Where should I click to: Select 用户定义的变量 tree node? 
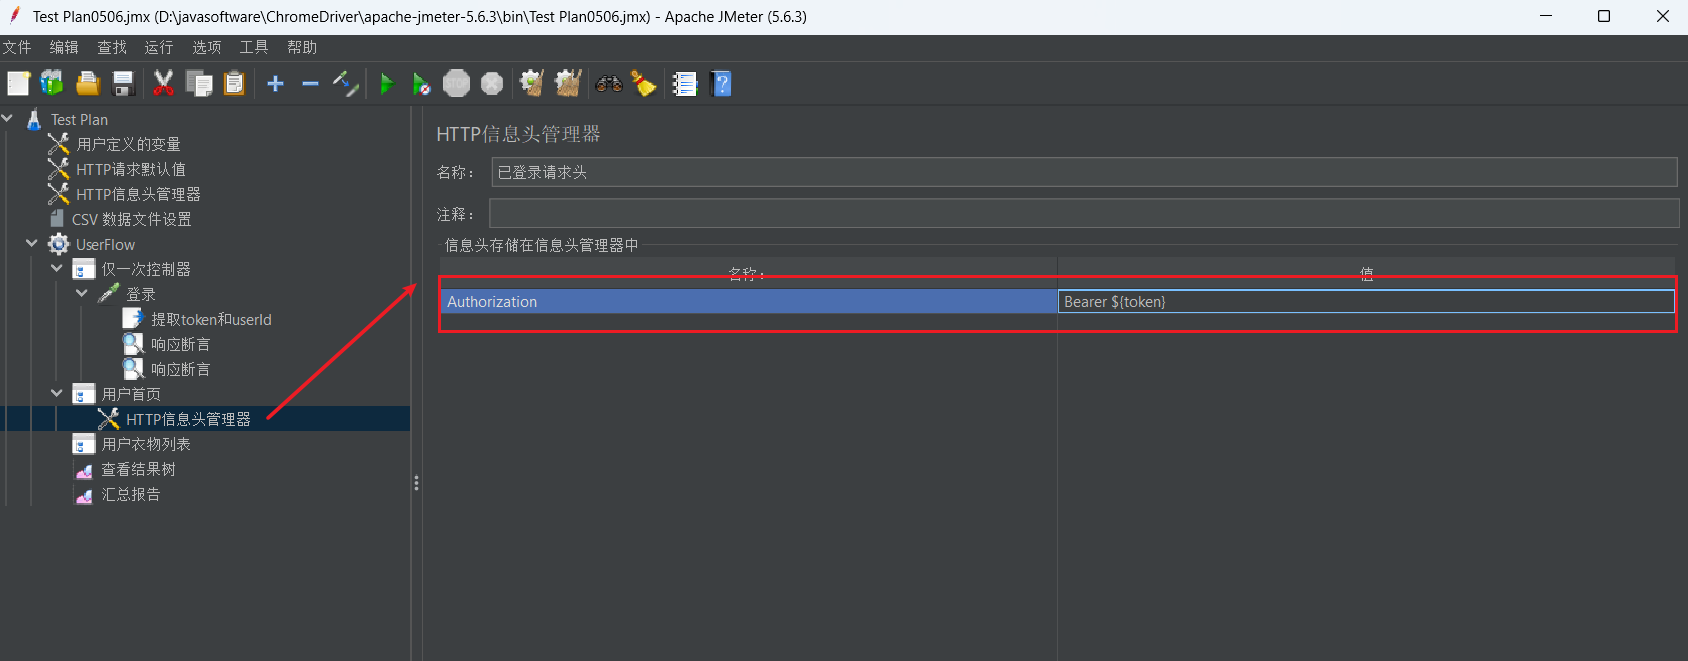click(128, 145)
